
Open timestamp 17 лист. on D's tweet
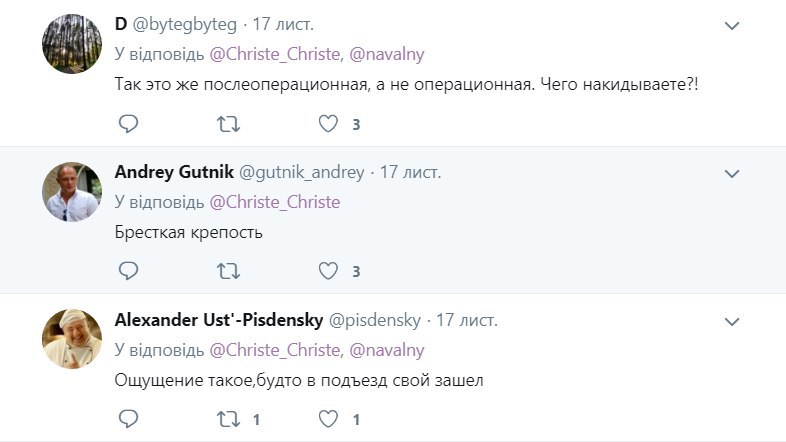click(x=282, y=24)
